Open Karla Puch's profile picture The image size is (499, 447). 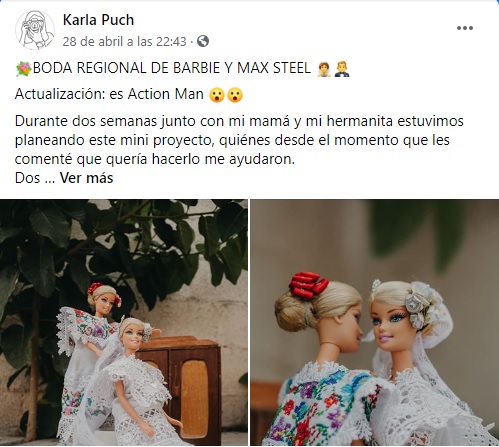tap(35, 30)
